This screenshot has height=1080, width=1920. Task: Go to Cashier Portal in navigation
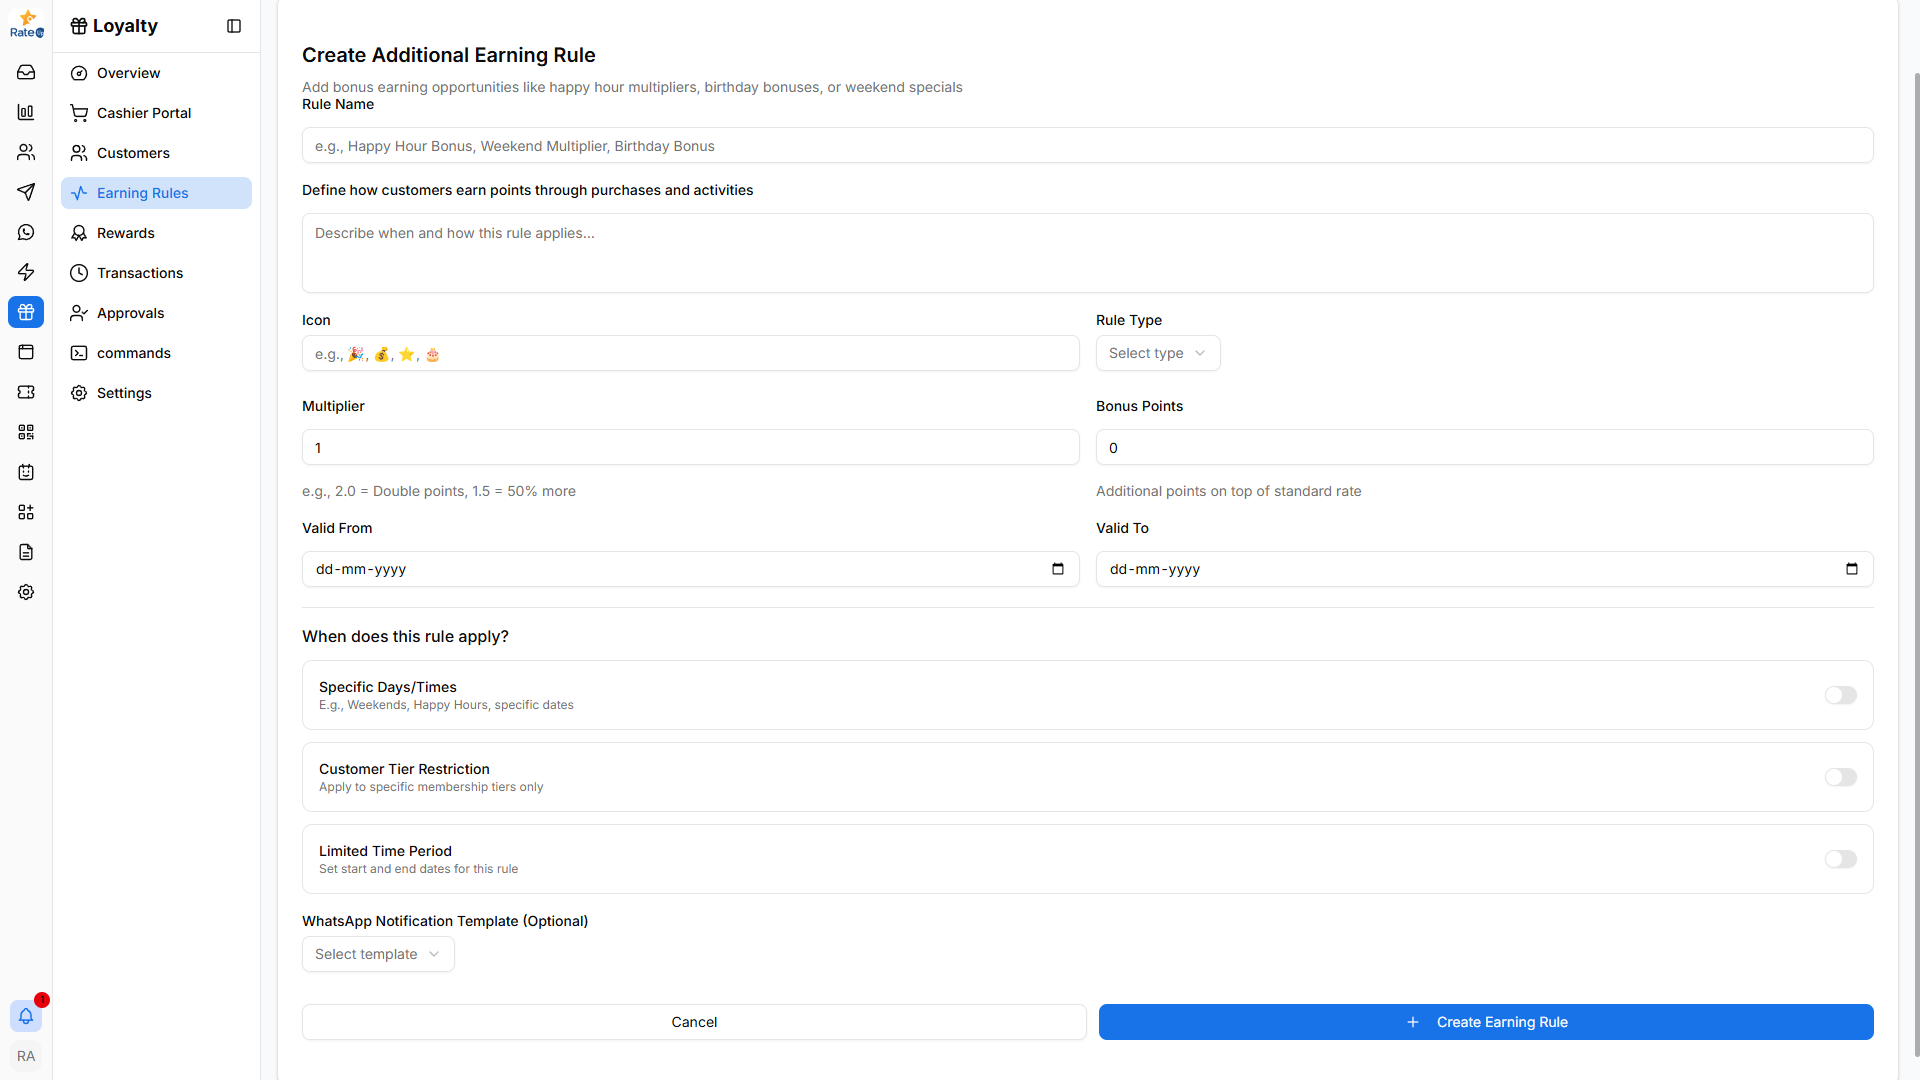(144, 113)
